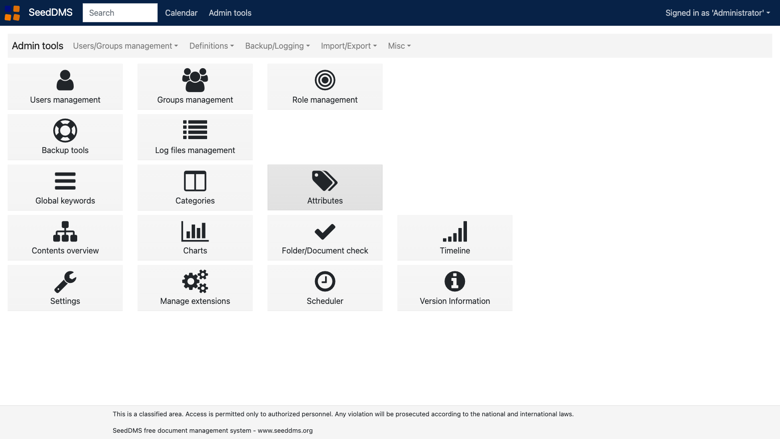This screenshot has height=439, width=780.
Task: Click the SeedDMS brand name link
Action: point(50,12)
